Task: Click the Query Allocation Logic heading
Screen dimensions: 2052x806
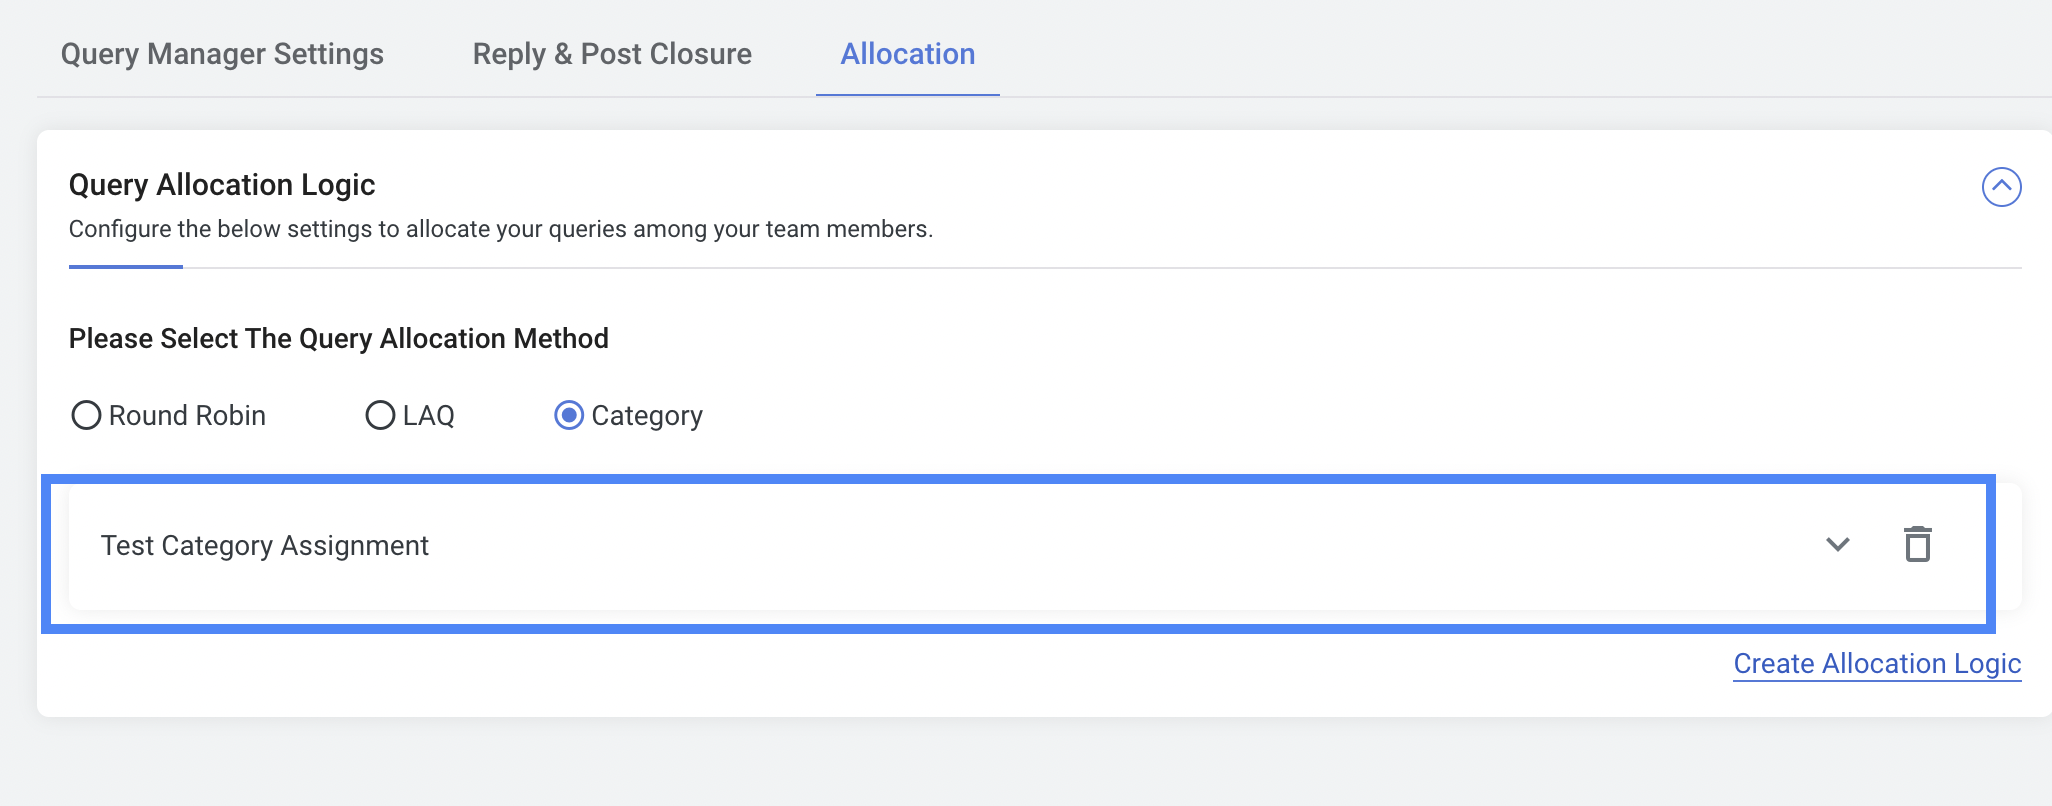Action: coord(222,185)
